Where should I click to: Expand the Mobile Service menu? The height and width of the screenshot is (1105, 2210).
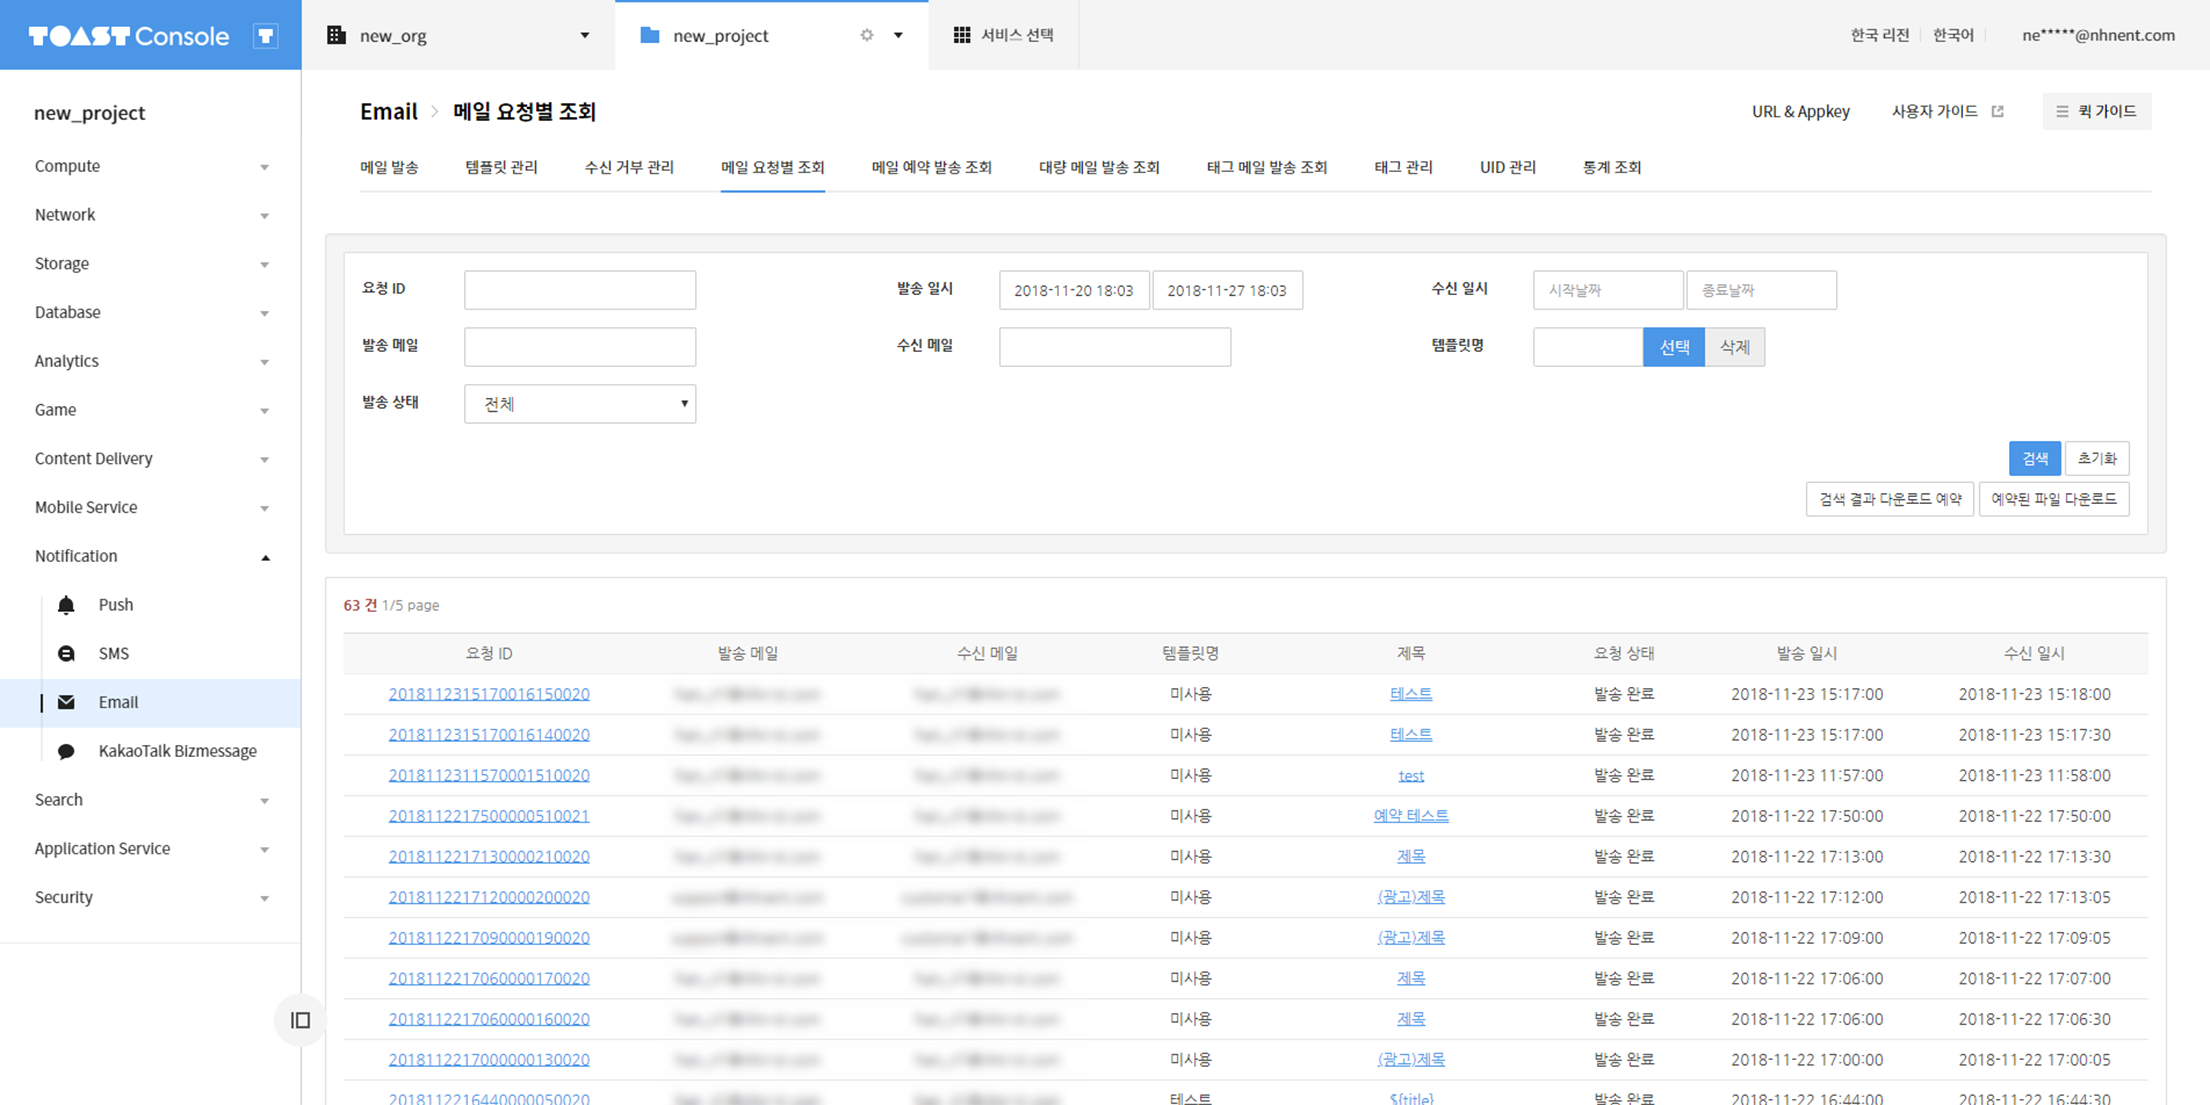(150, 507)
